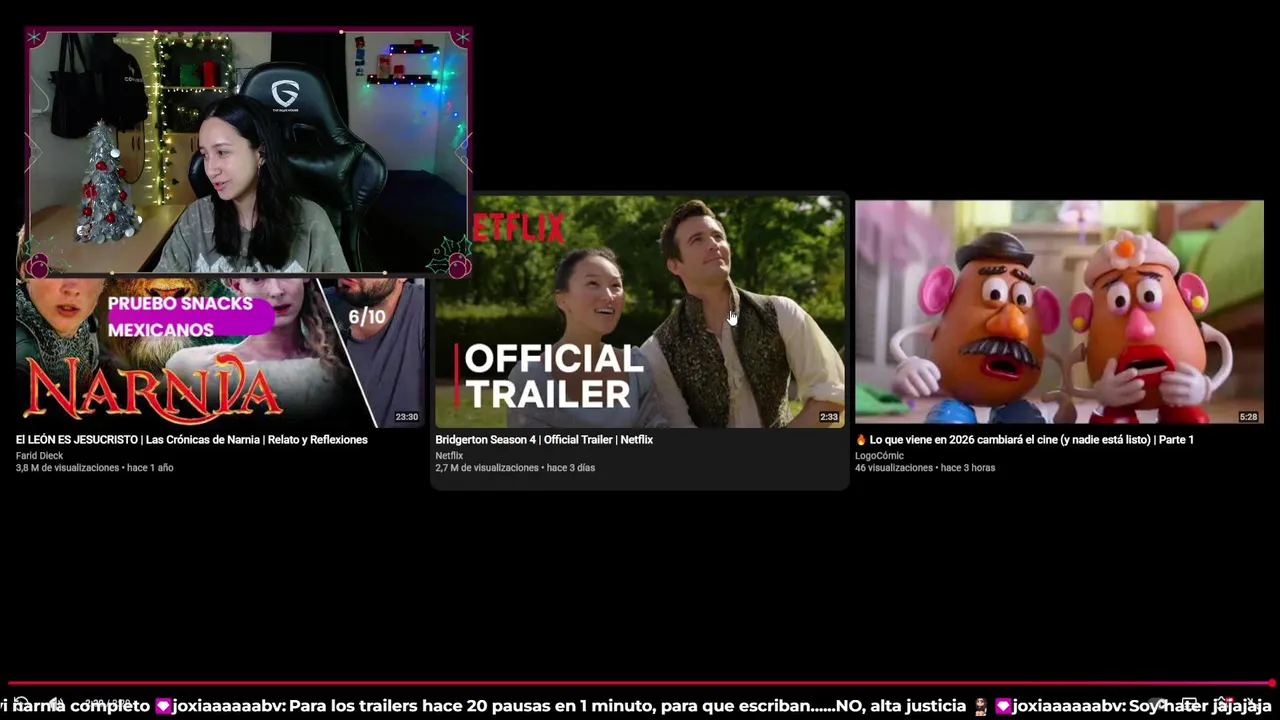Screen dimensions: 1280x720
Task: Click the 5:28 duration badge
Action: 1248,417
